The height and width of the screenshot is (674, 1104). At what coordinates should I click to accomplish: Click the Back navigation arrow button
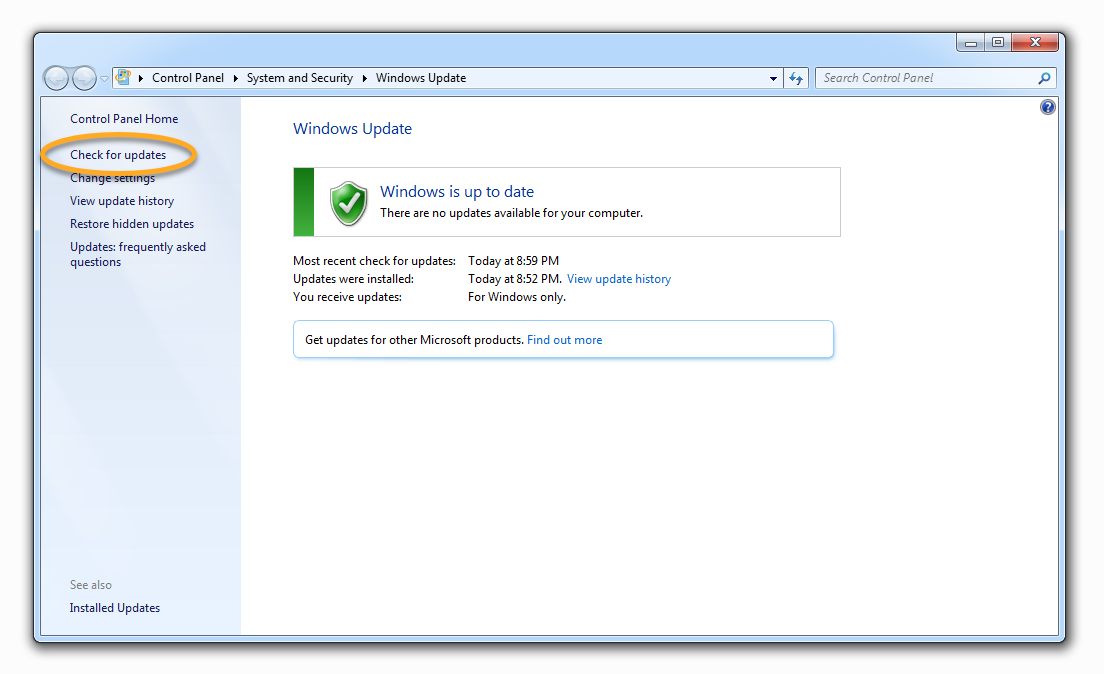57,78
